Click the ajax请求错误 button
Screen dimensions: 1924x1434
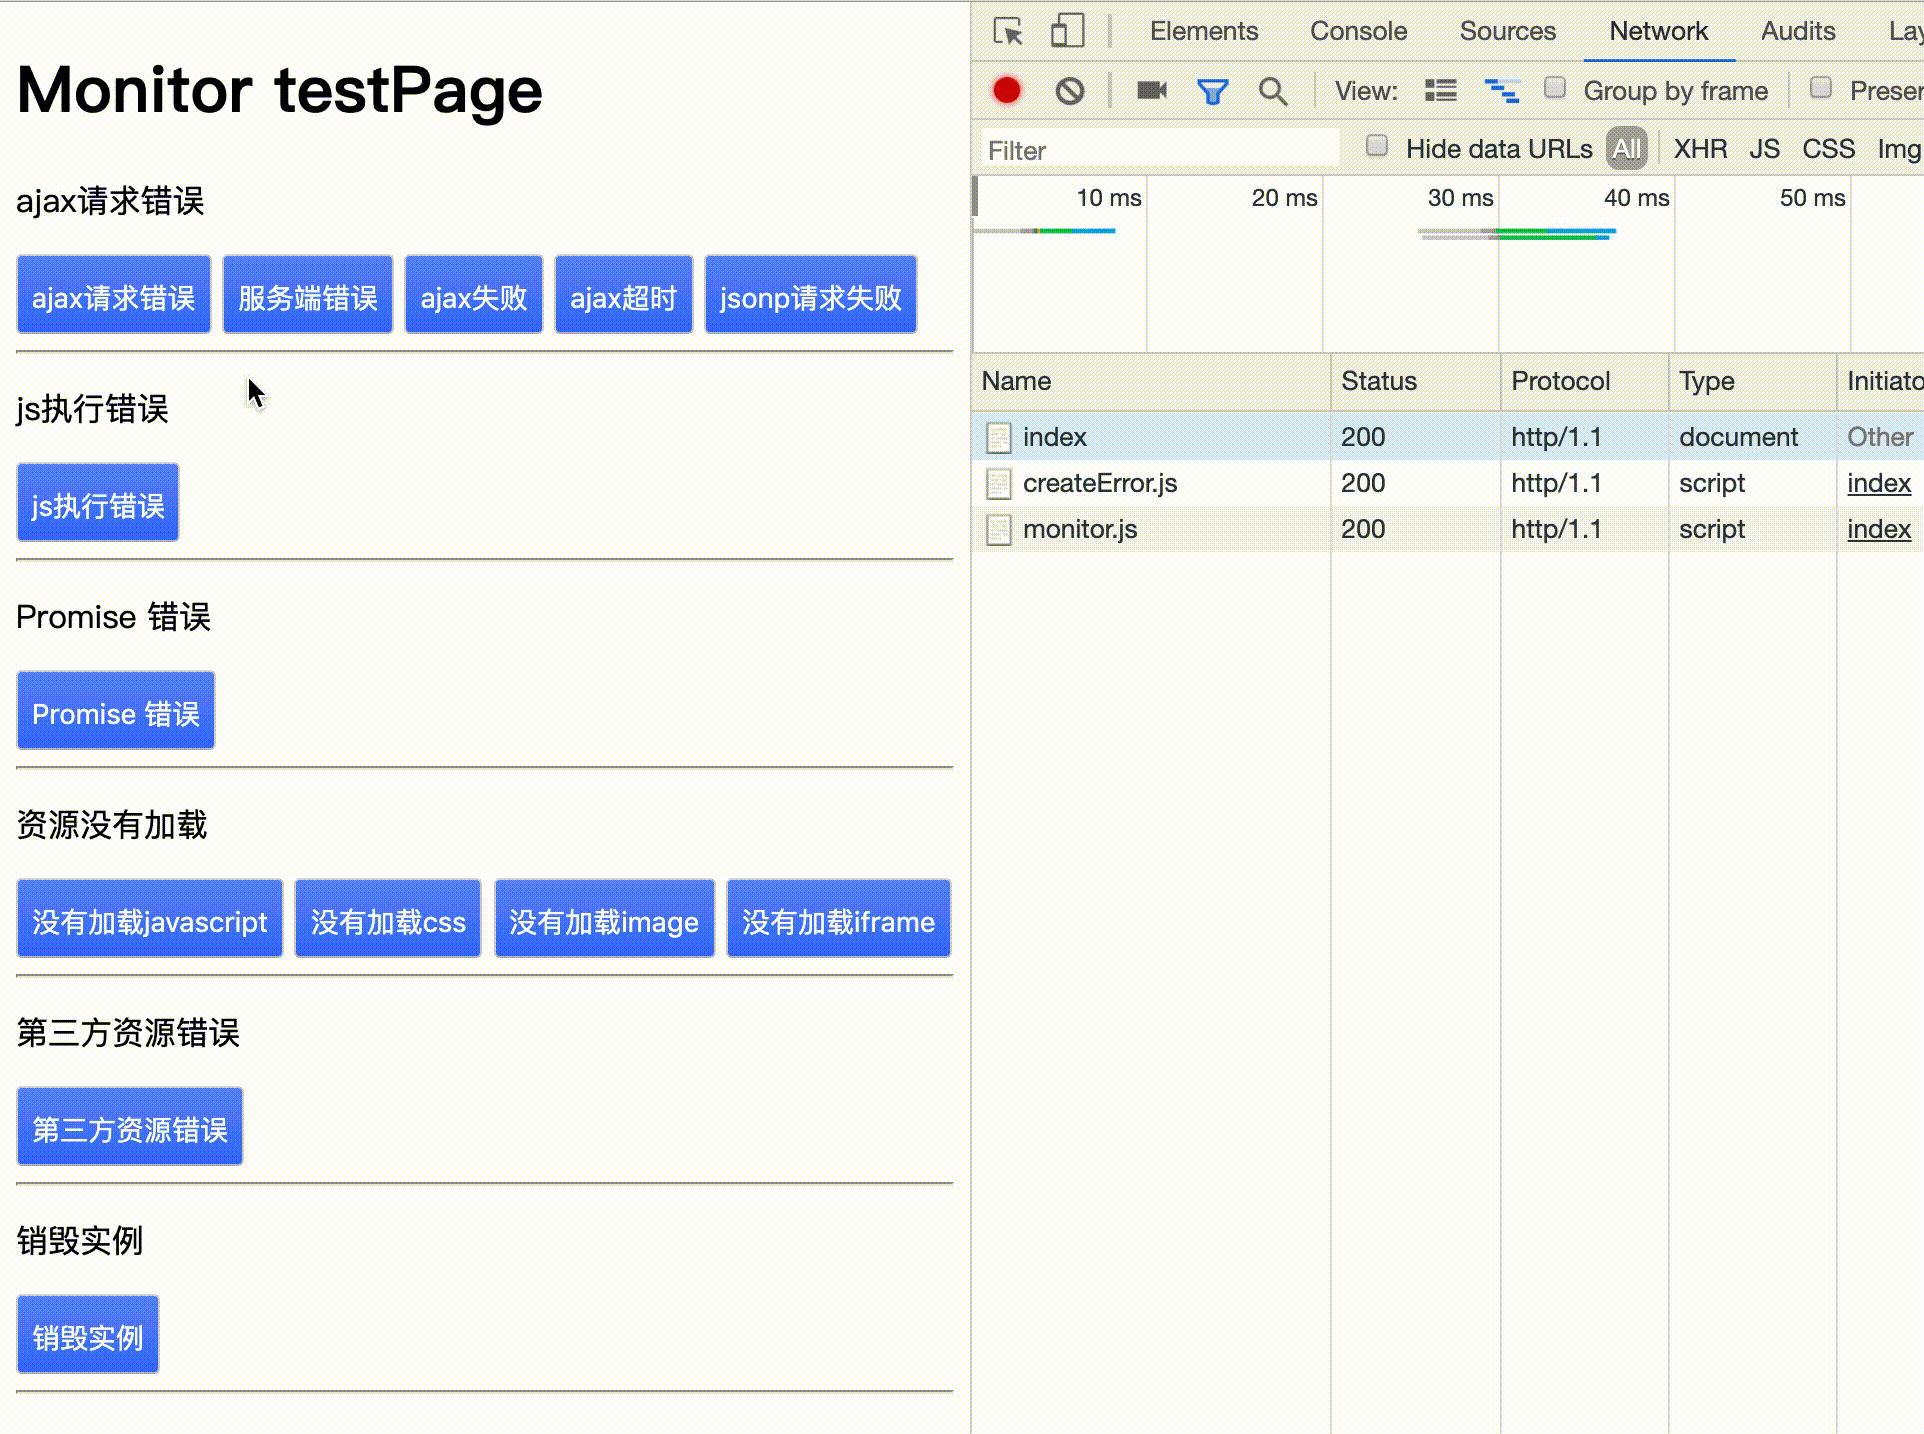(x=114, y=294)
